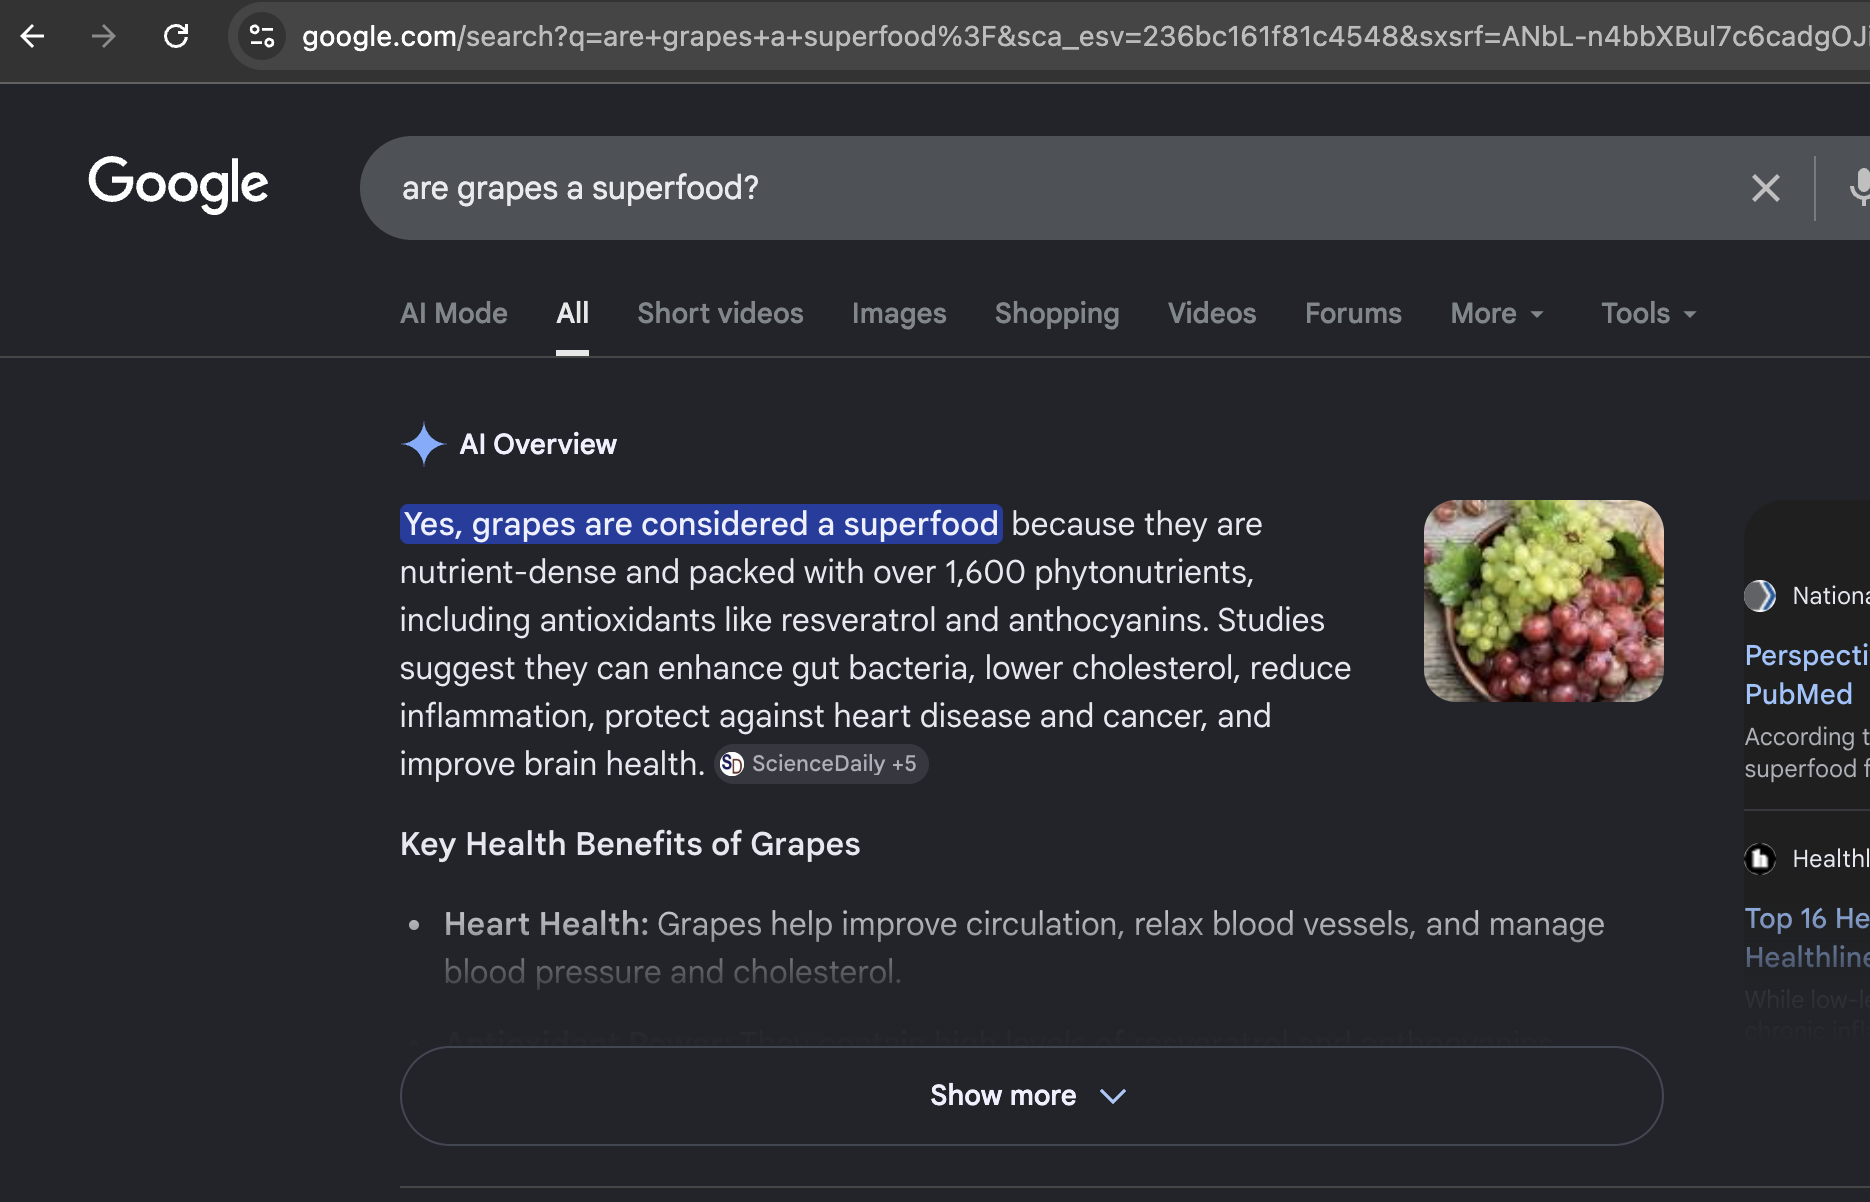Open site information icon in address bar
Viewport: 1870px width, 1202px height.
[262, 37]
